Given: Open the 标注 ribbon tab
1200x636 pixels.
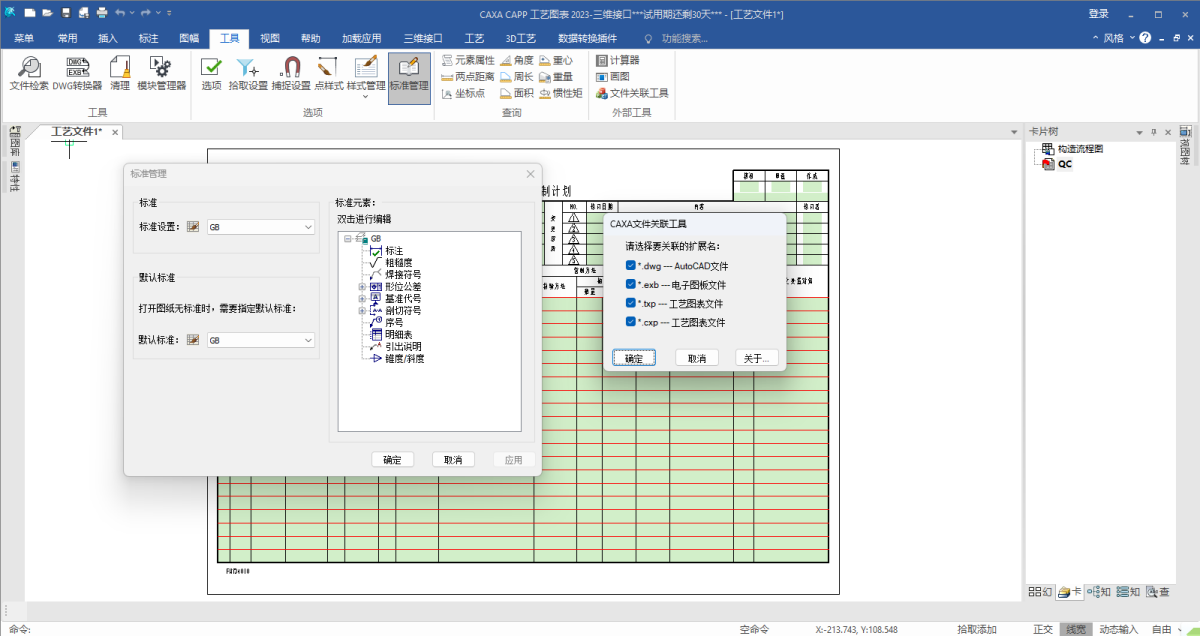Looking at the screenshot, I should 149,38.
